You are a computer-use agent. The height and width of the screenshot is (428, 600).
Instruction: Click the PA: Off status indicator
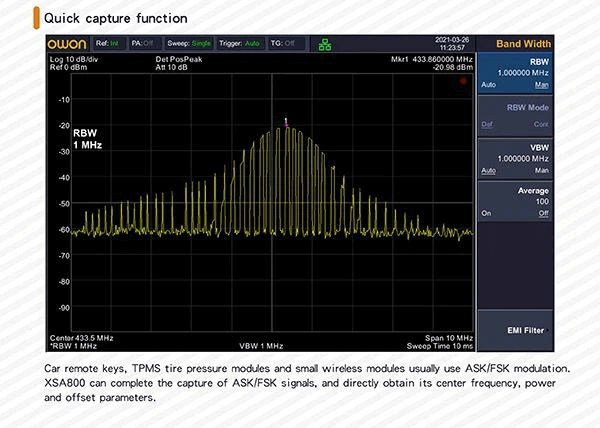(143, 44)
